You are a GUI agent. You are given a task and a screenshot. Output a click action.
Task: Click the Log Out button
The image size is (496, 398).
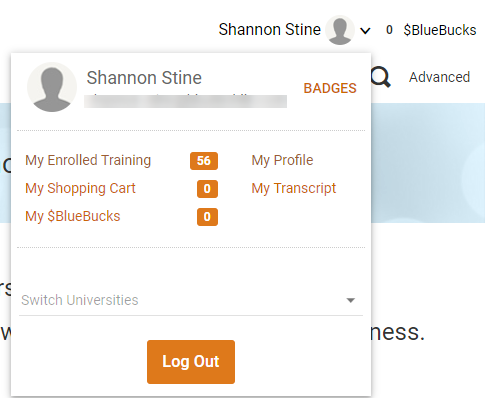click(191, 362)
